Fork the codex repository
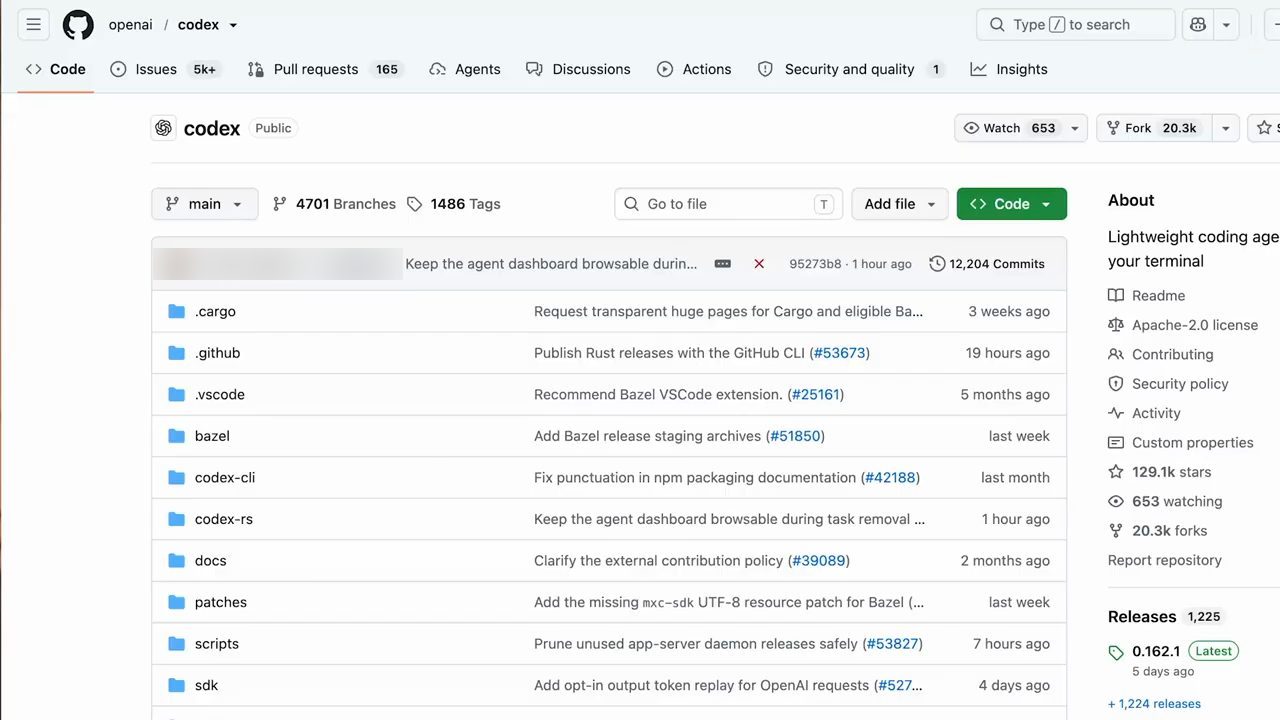 (1154, 128)
